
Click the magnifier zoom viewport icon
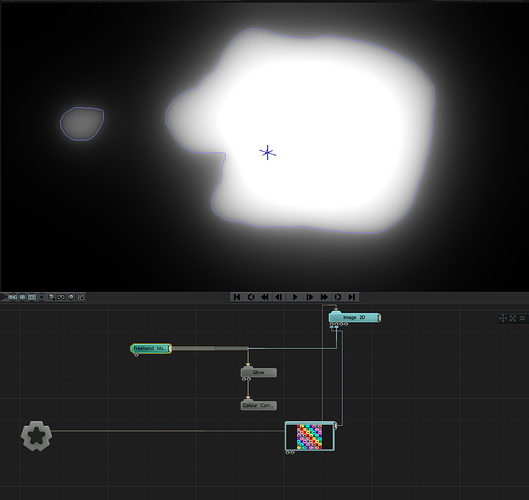[51, 297]
